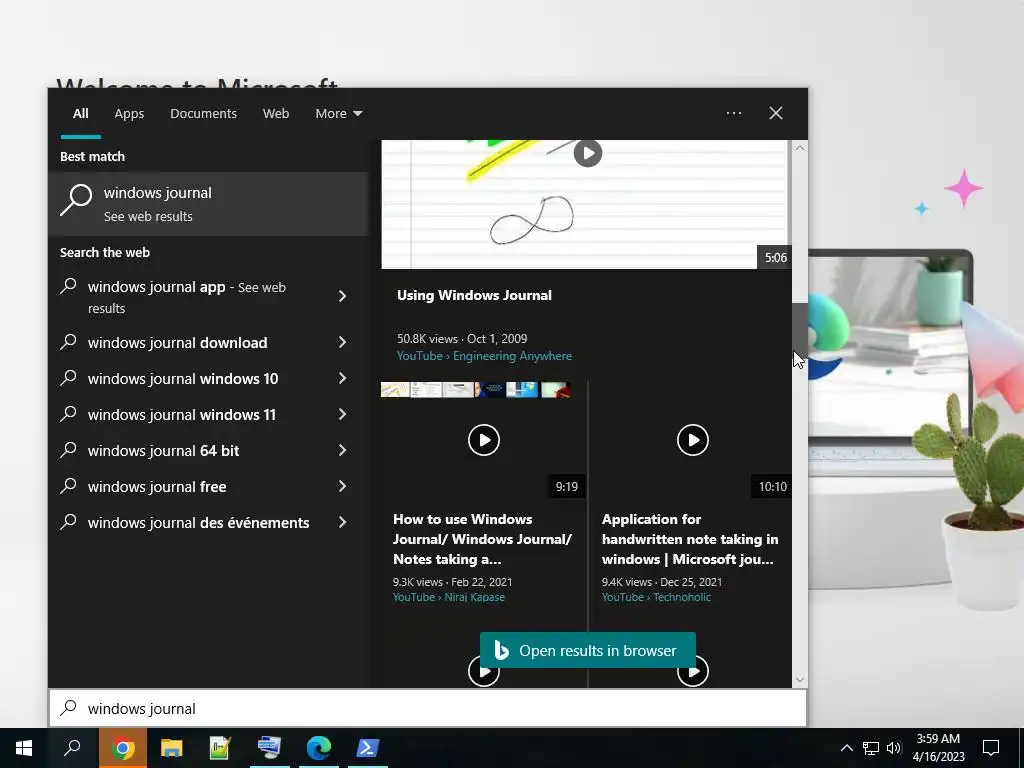Viewport: 1024px width, 768px height.
Task: Show hidden system tray icons
Action: tap(846, 748)
